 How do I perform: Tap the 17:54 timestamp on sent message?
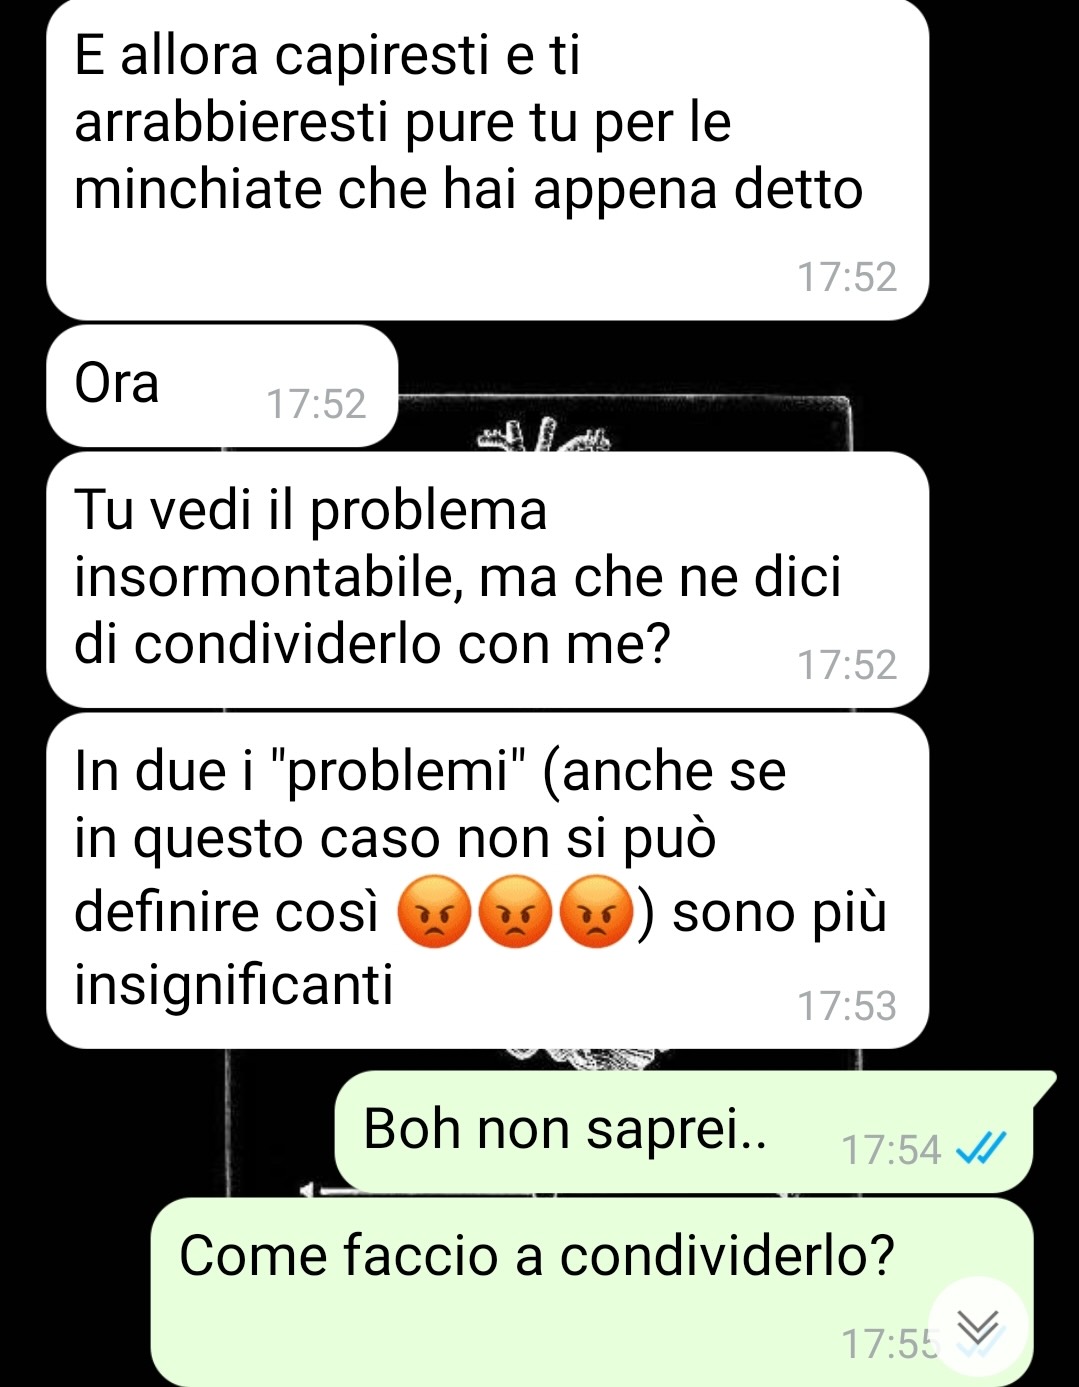pos(891,1150)
